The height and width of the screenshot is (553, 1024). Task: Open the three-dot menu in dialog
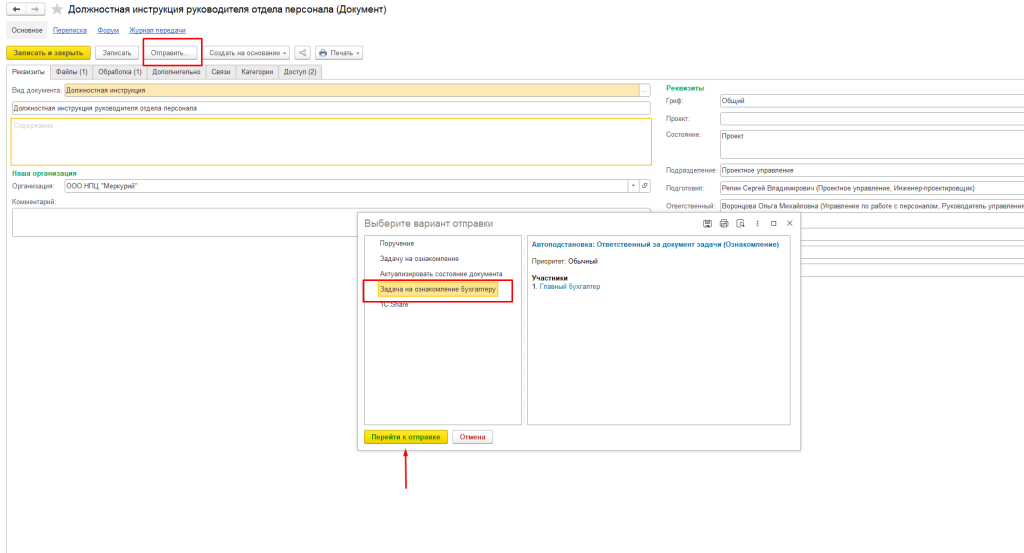(x=757, y=223)
